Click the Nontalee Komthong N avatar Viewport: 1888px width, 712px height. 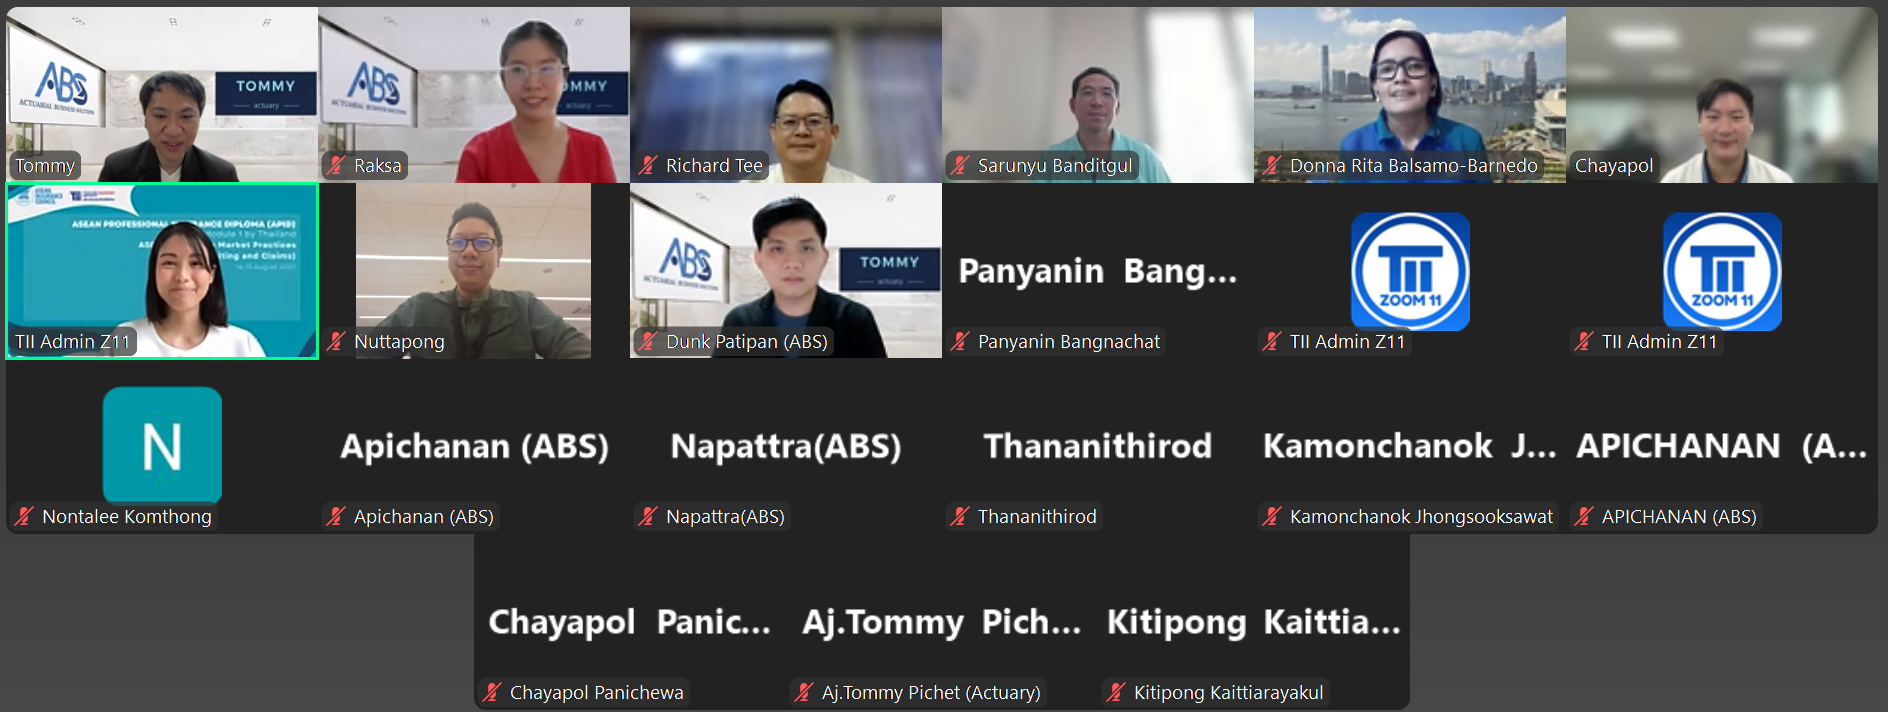pyautogui.click(x=162, y=445)
